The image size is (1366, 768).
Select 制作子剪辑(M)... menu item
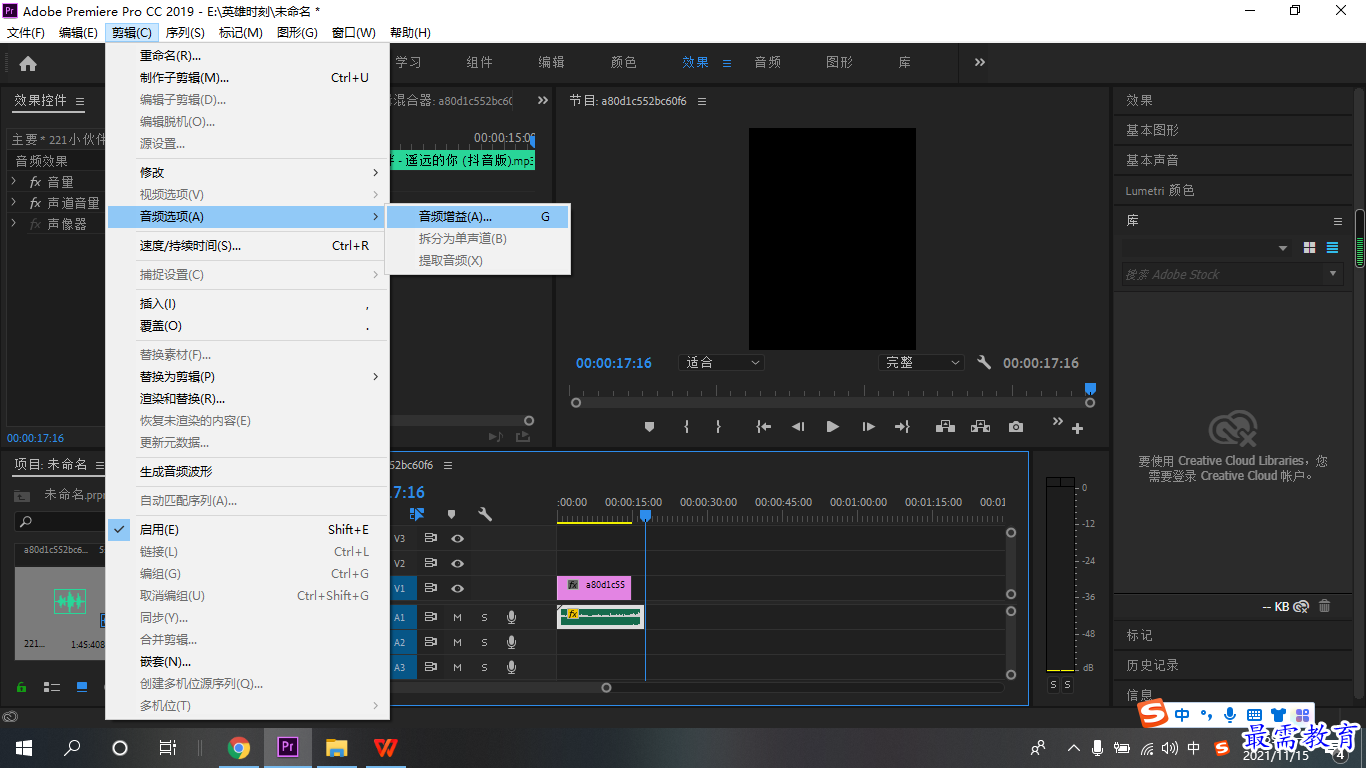point(247,78)
